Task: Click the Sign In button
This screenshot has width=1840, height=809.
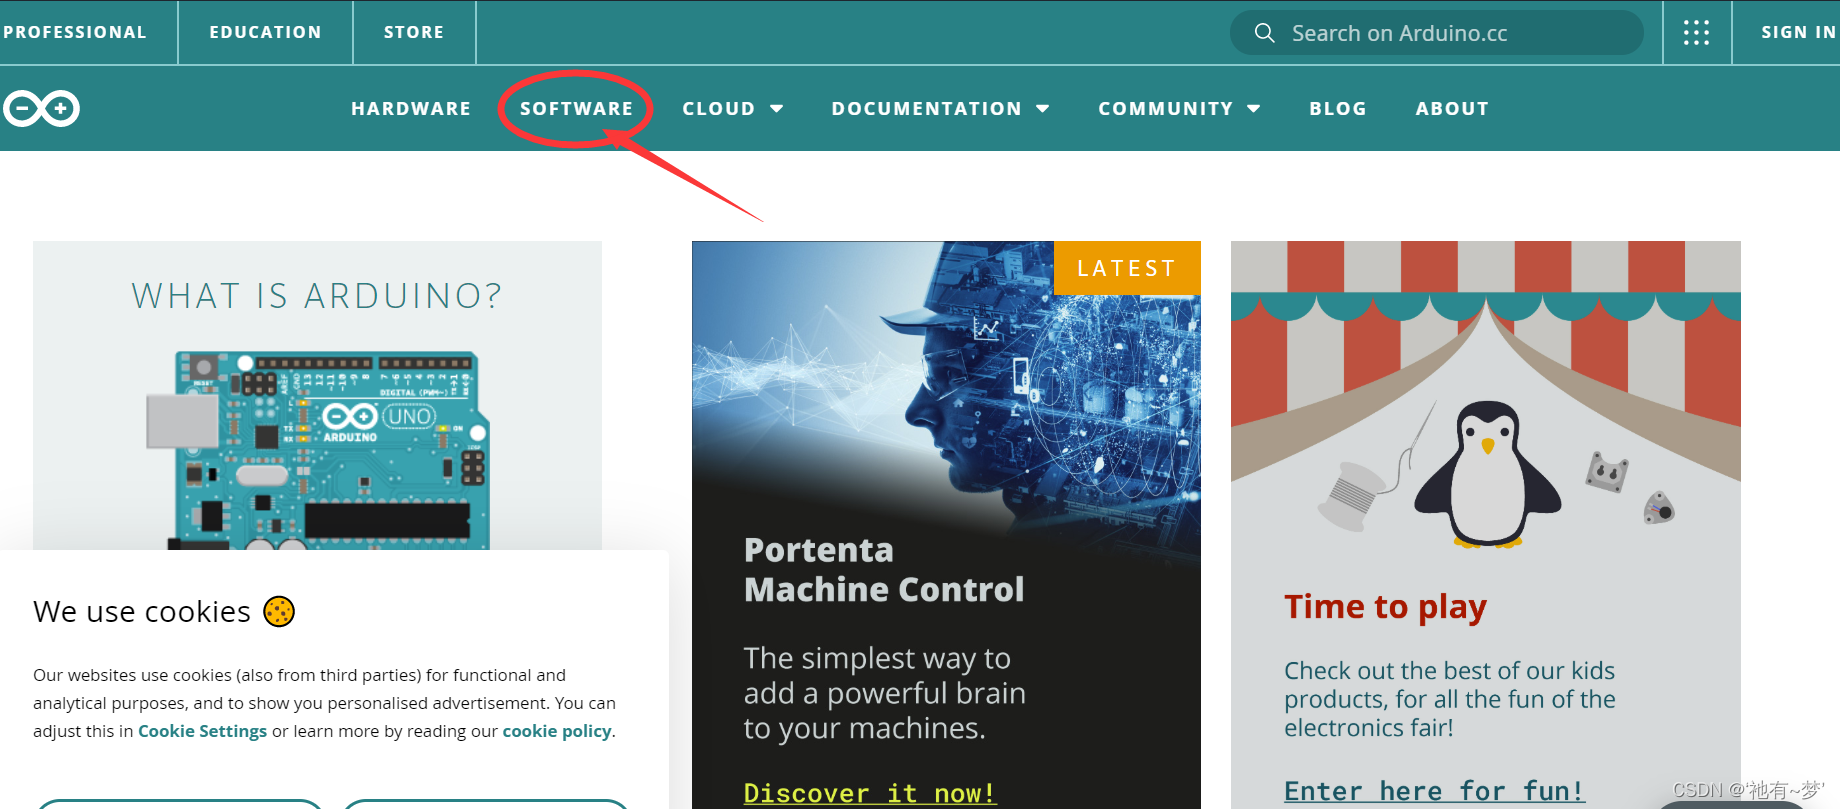Action: click(x=1797, y=32)
